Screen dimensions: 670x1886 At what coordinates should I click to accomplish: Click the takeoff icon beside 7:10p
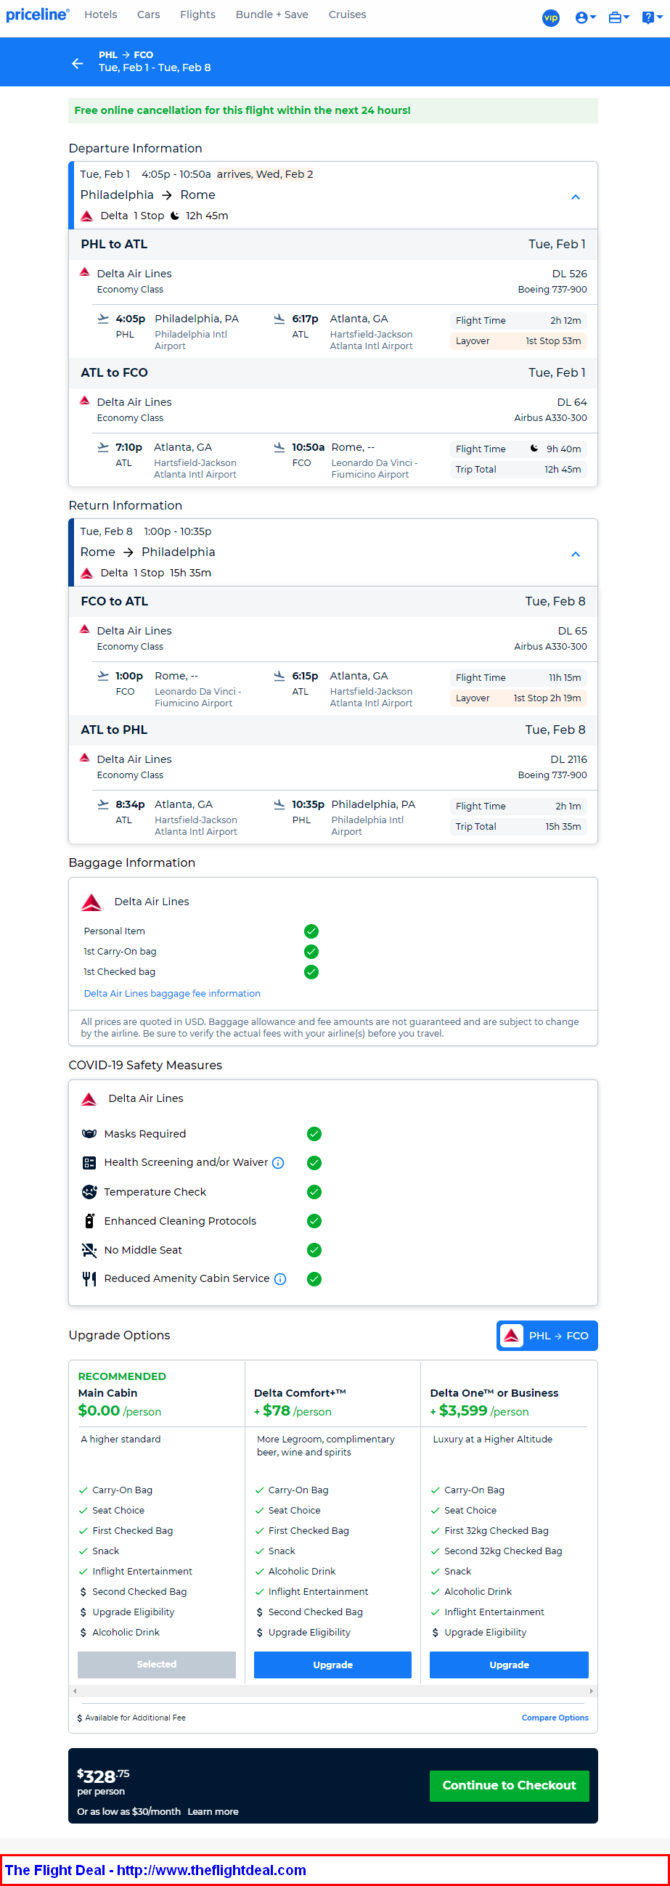pyautogui.click(x=103, y=448)
